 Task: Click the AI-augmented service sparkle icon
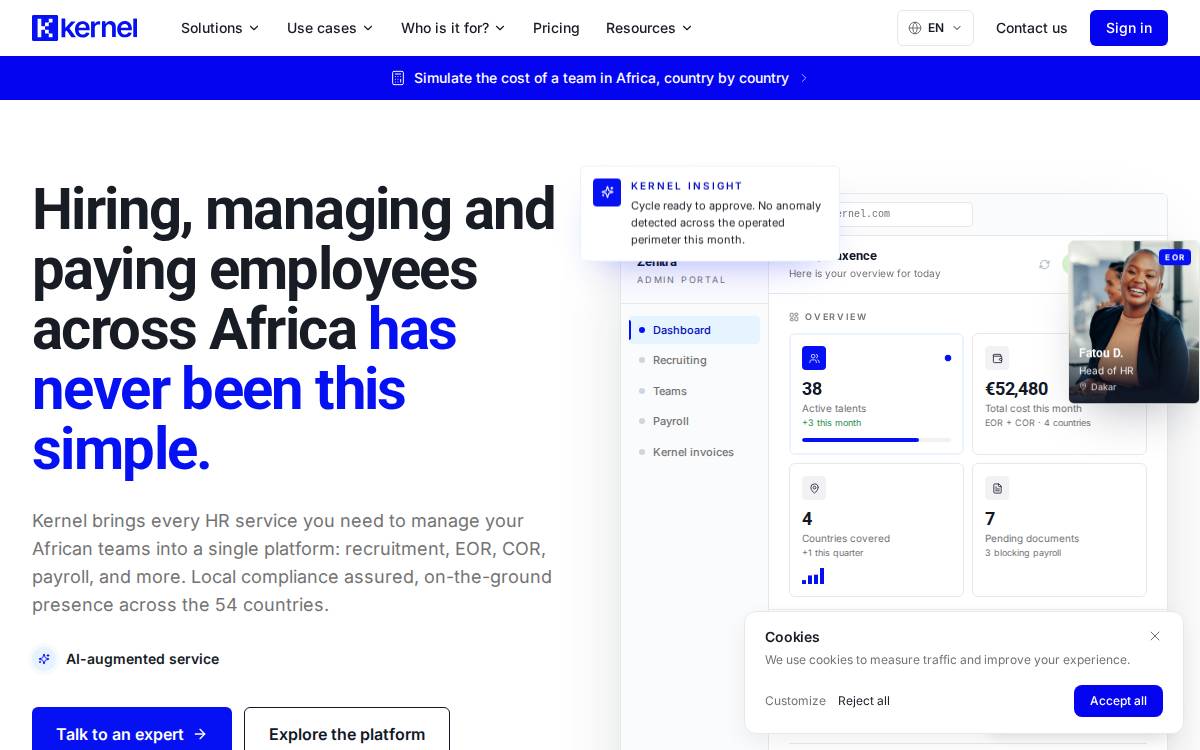[44, 659]
